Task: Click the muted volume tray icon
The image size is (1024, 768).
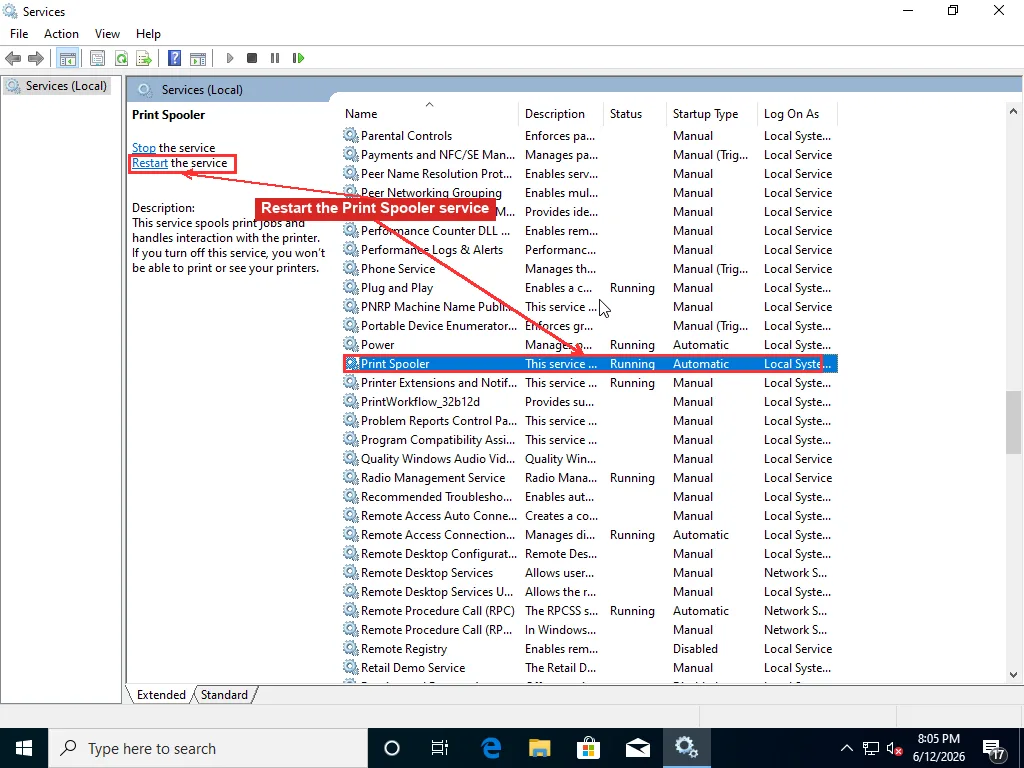Action: (894, 748)
